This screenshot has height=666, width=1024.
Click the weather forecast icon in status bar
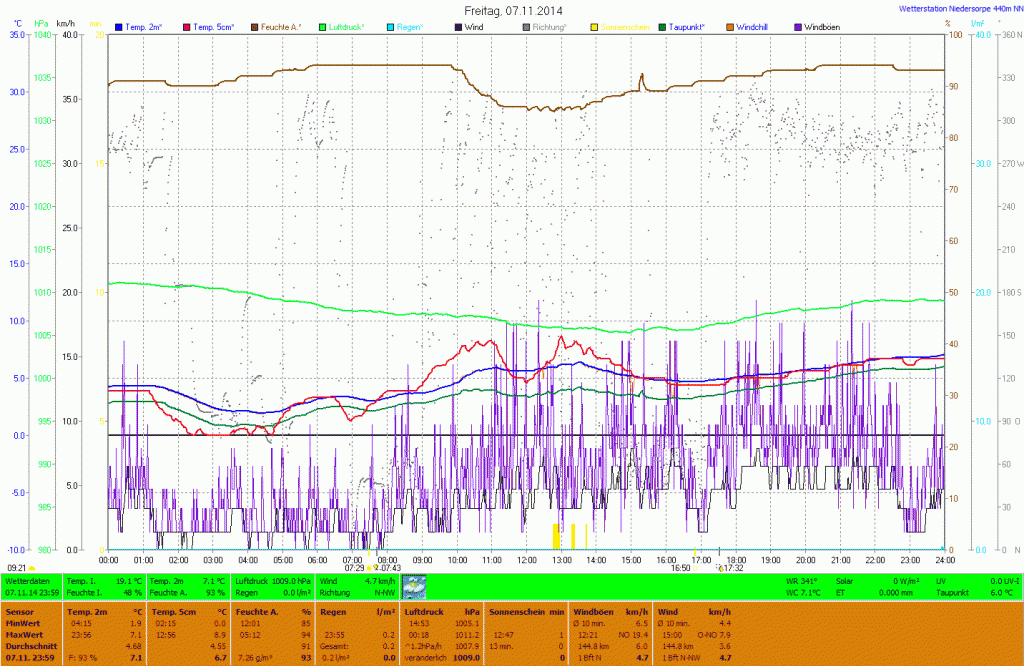tap(413, 586)
